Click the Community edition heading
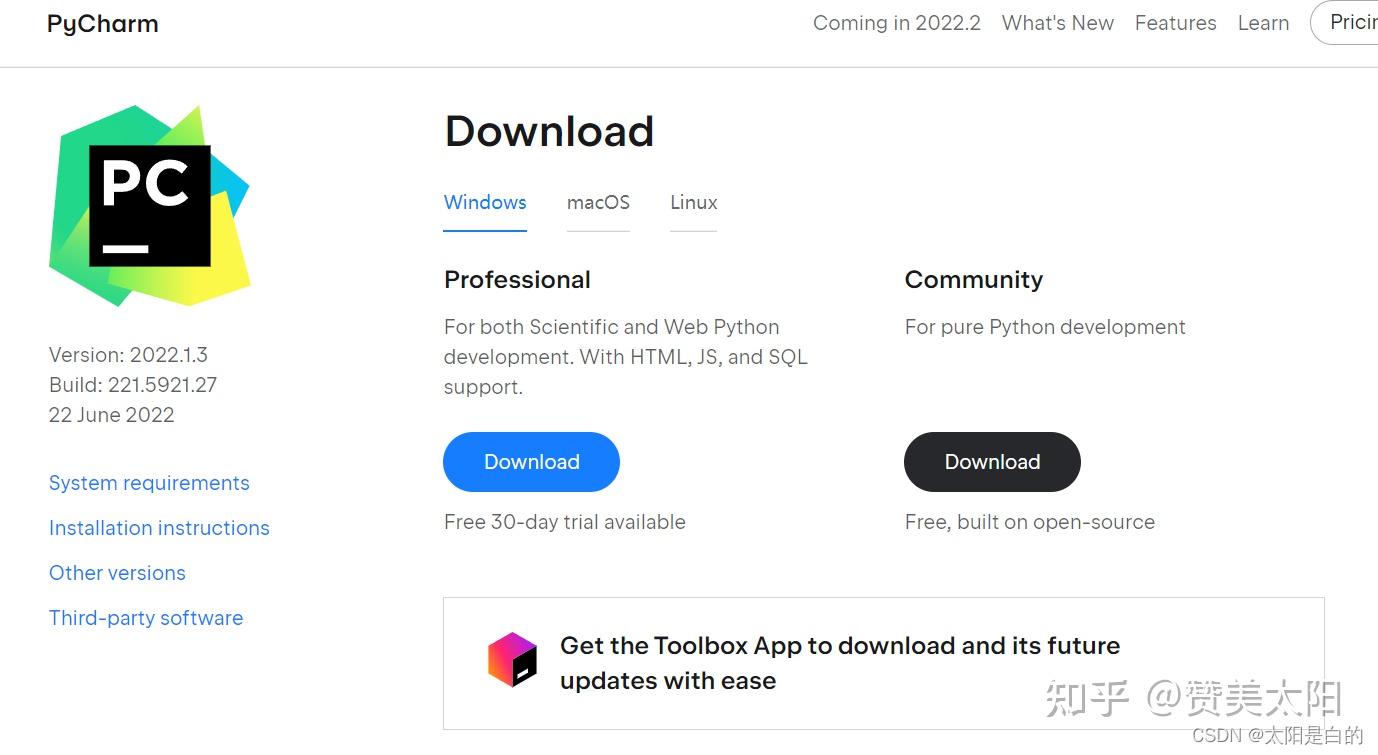The image size is (1378, 755). (x=974, y=280)
